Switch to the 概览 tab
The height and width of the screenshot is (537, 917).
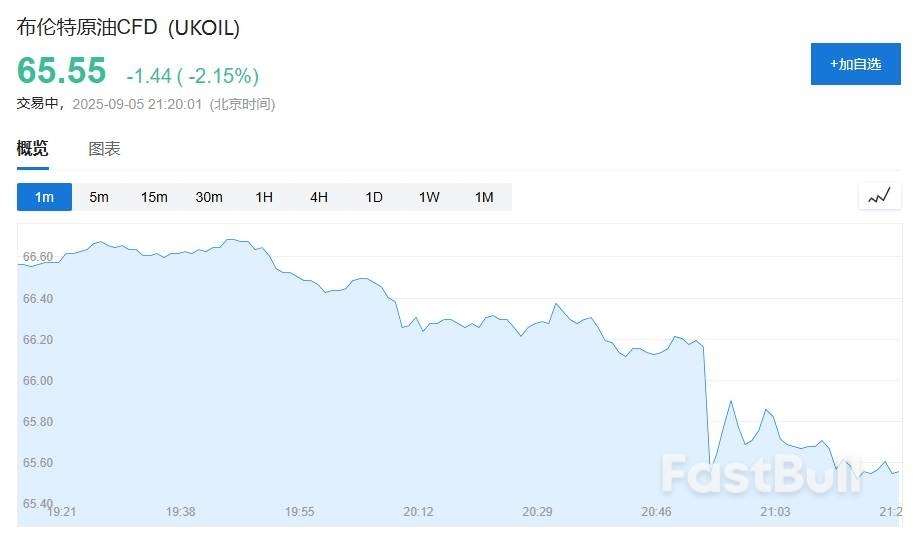click(32, 149)
